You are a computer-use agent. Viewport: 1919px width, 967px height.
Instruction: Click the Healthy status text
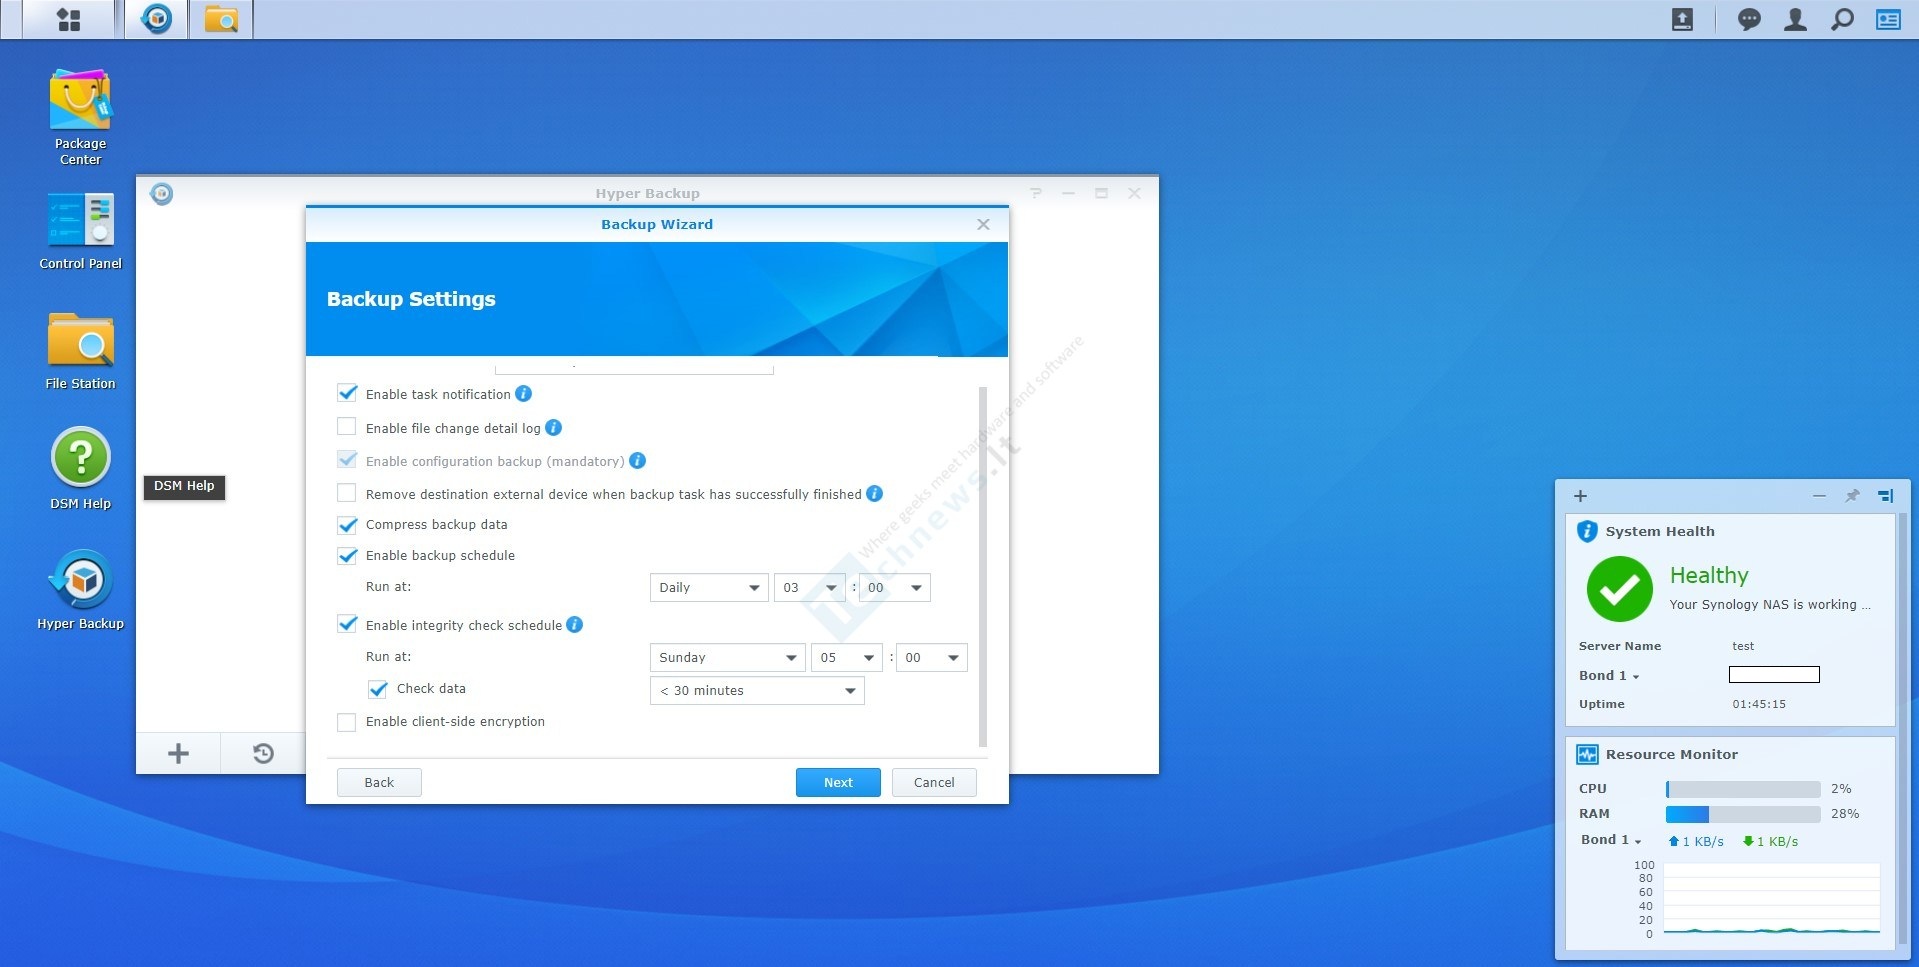point(1709,575)
